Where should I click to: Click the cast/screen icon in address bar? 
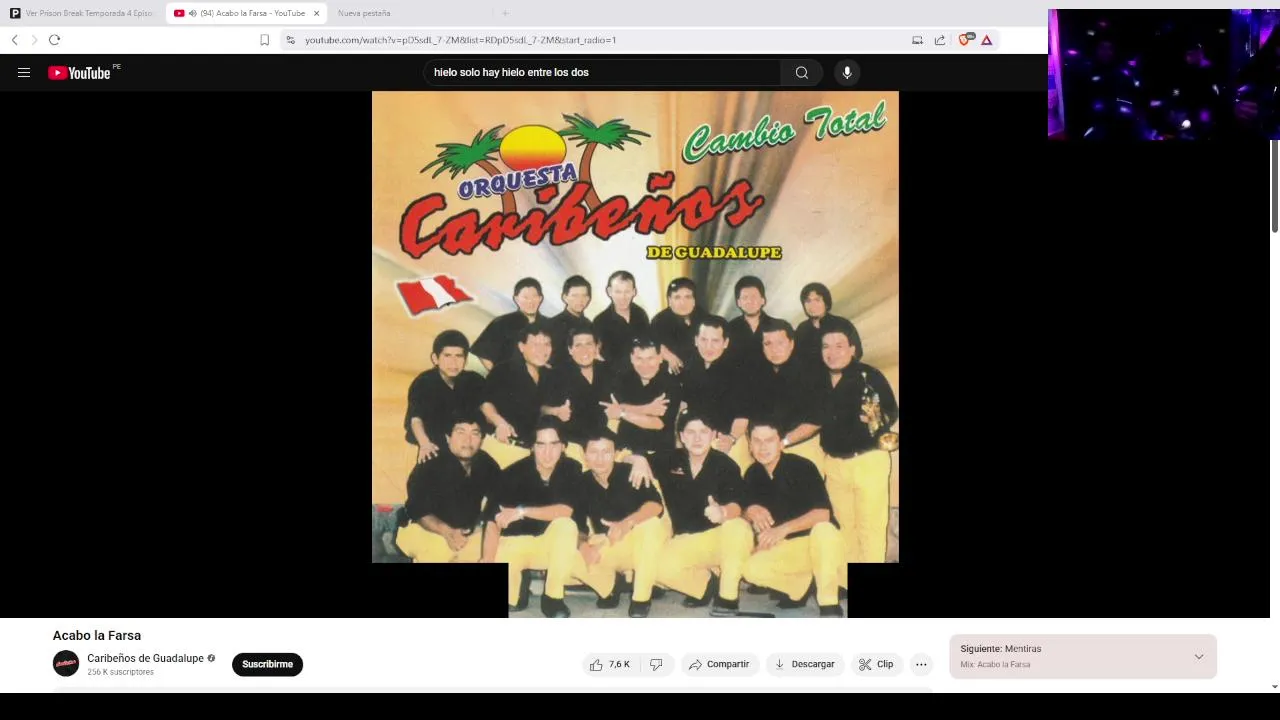click(x=917, y=40)
